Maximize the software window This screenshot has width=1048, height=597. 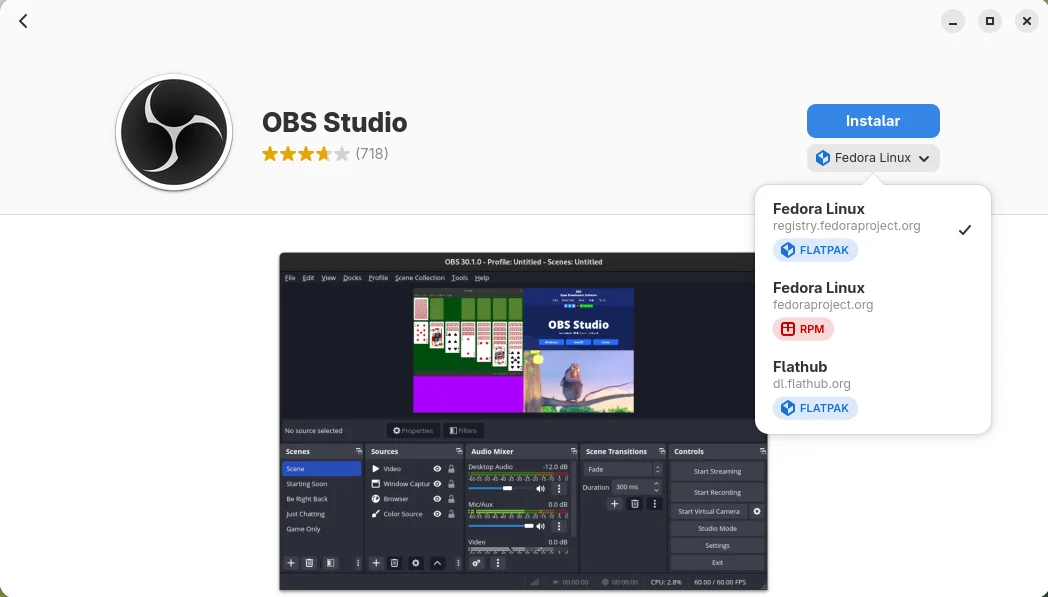(990, 21)
